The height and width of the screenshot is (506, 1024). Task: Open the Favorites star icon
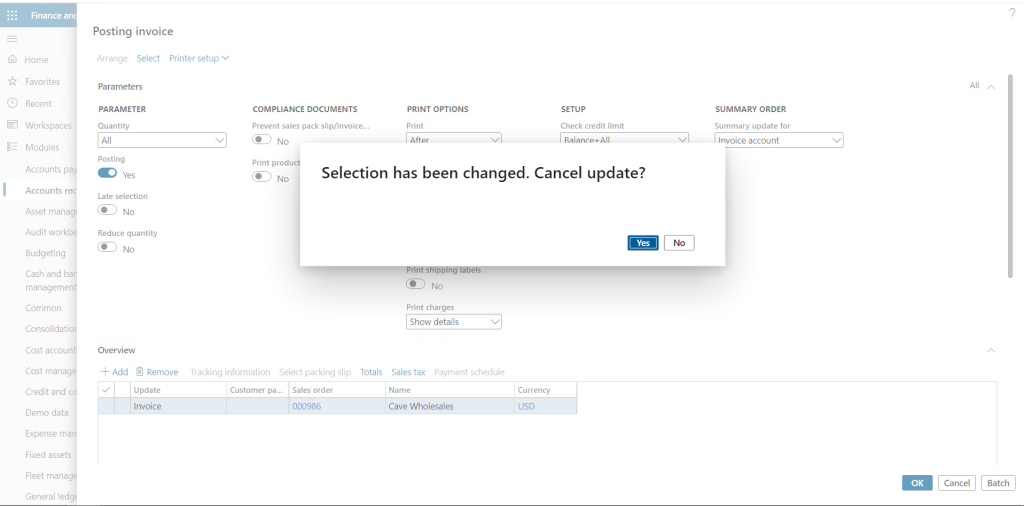pos(12,82)
